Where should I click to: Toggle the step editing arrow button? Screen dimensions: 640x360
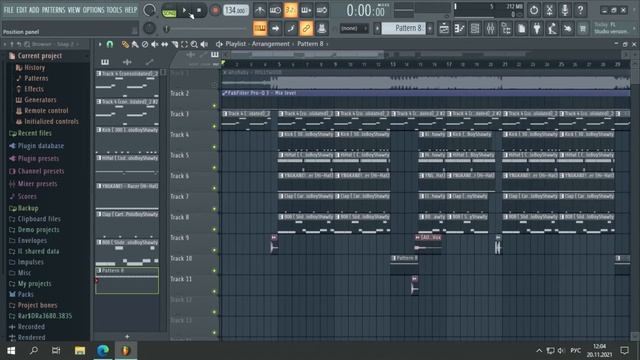pyautogui.click(x=275, y=28)
